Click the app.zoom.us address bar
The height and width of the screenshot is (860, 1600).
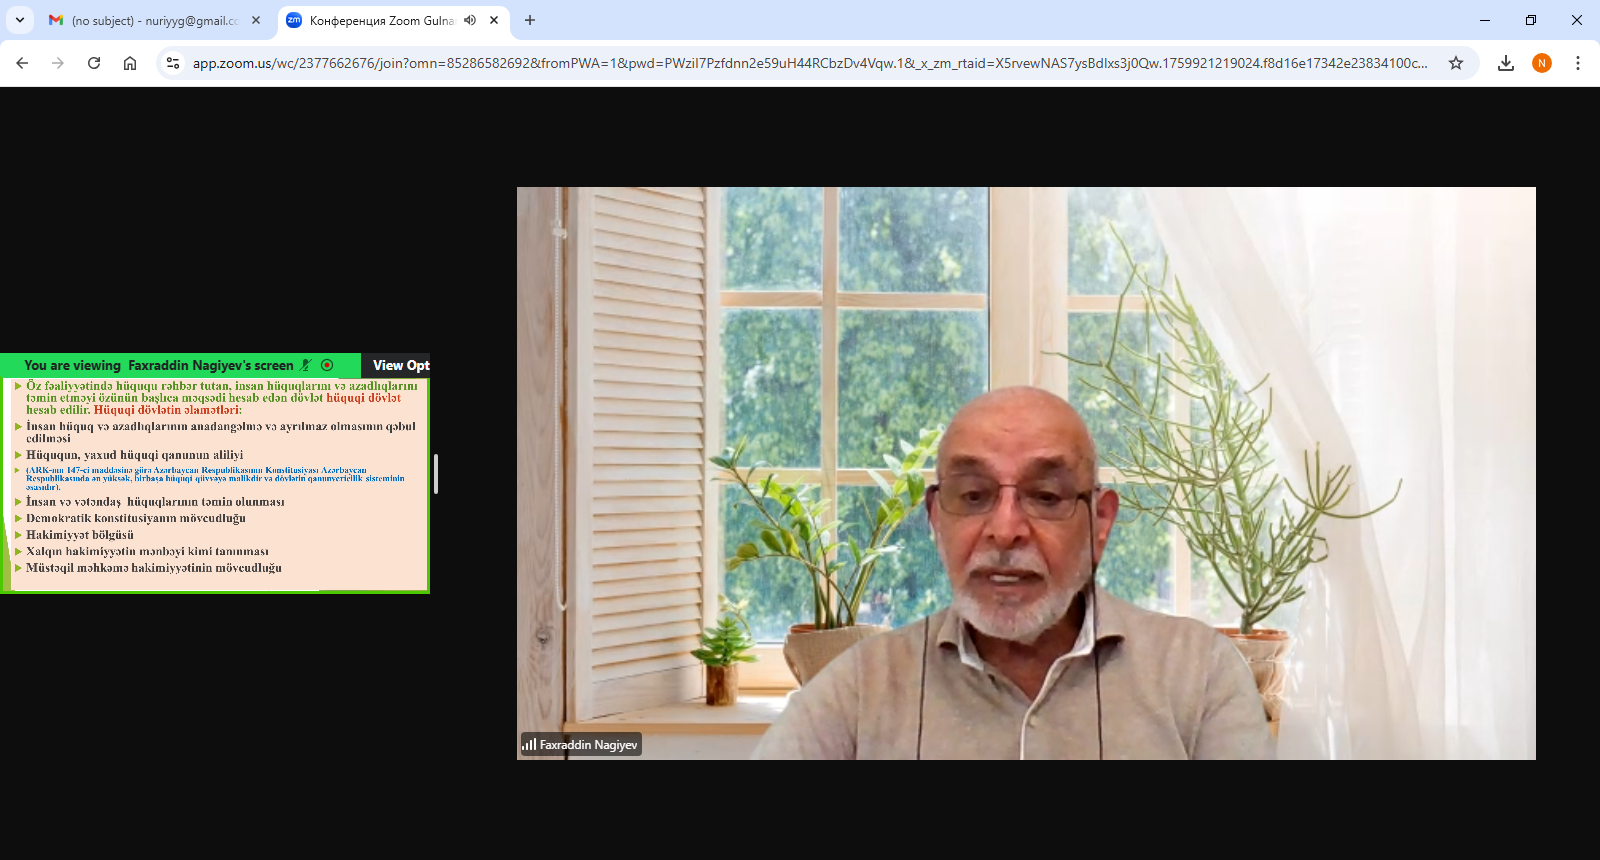(800, 63)
